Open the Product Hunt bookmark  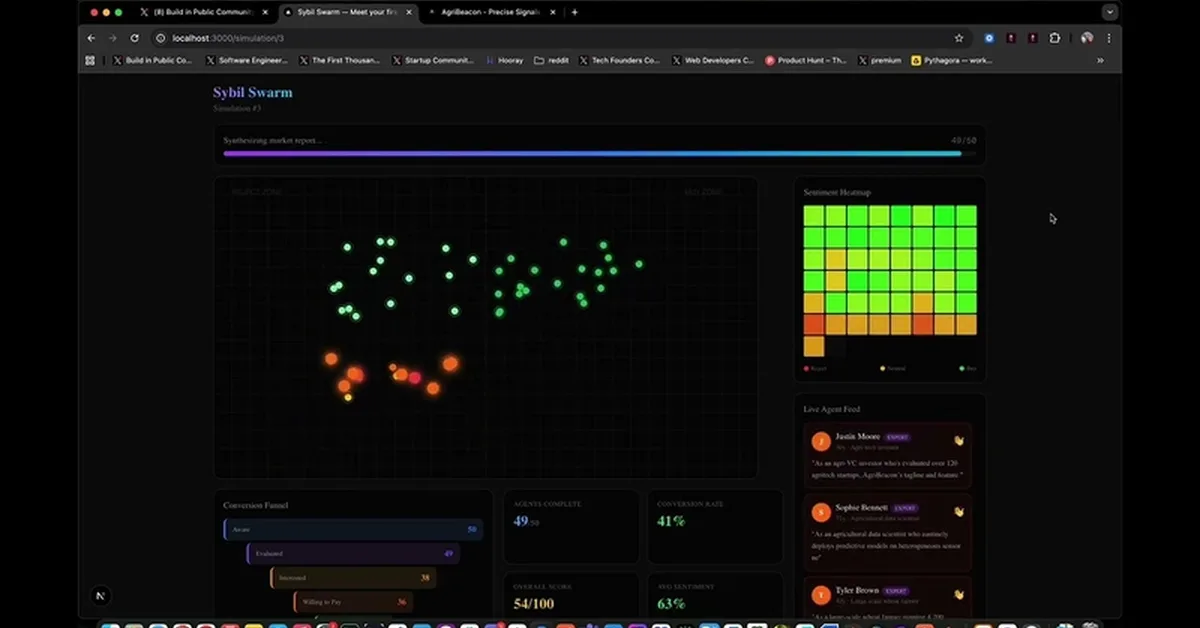pyautogui.click(x=806, y=60)
